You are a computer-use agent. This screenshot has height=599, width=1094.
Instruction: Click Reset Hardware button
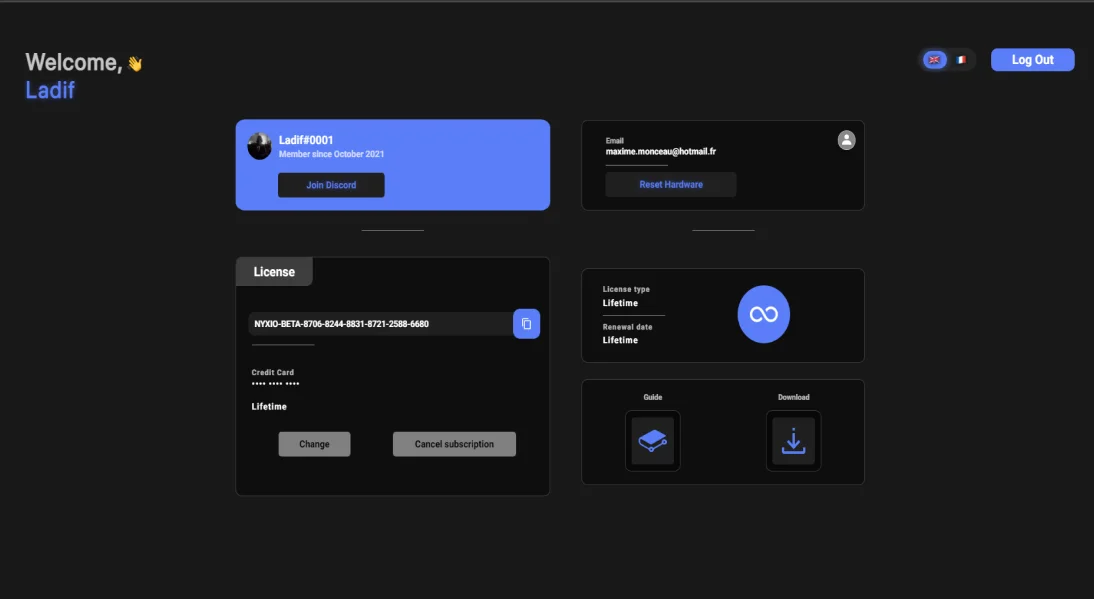tap(670, 185)
